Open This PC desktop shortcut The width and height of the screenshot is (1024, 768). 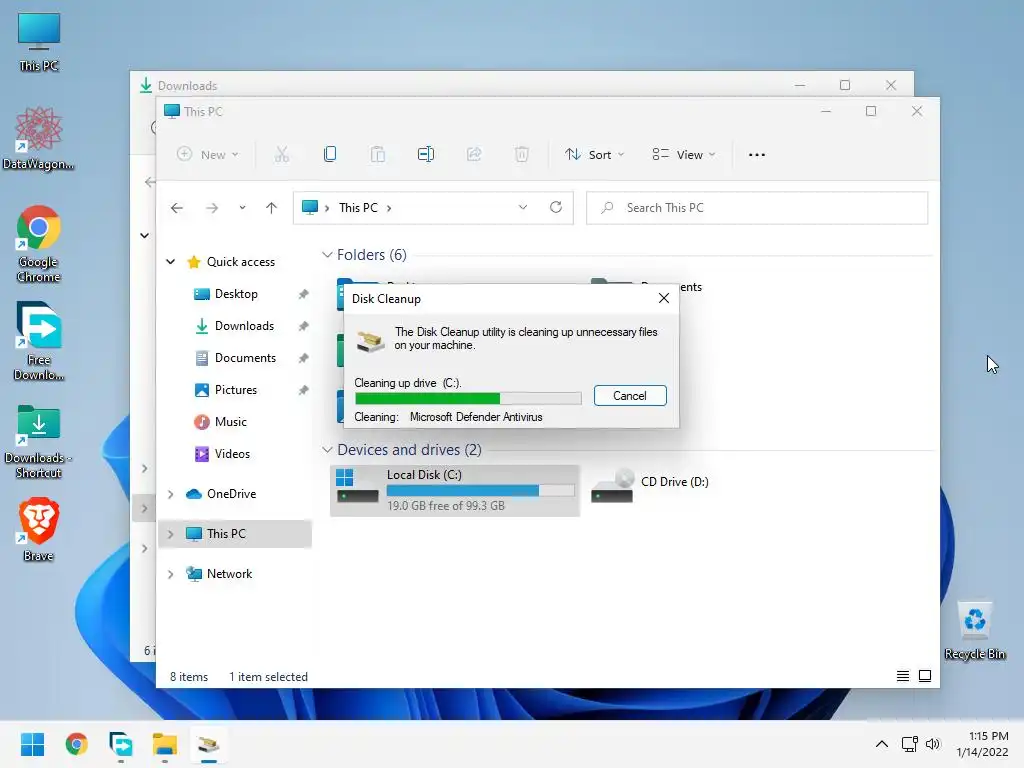(x=39, y=42)
